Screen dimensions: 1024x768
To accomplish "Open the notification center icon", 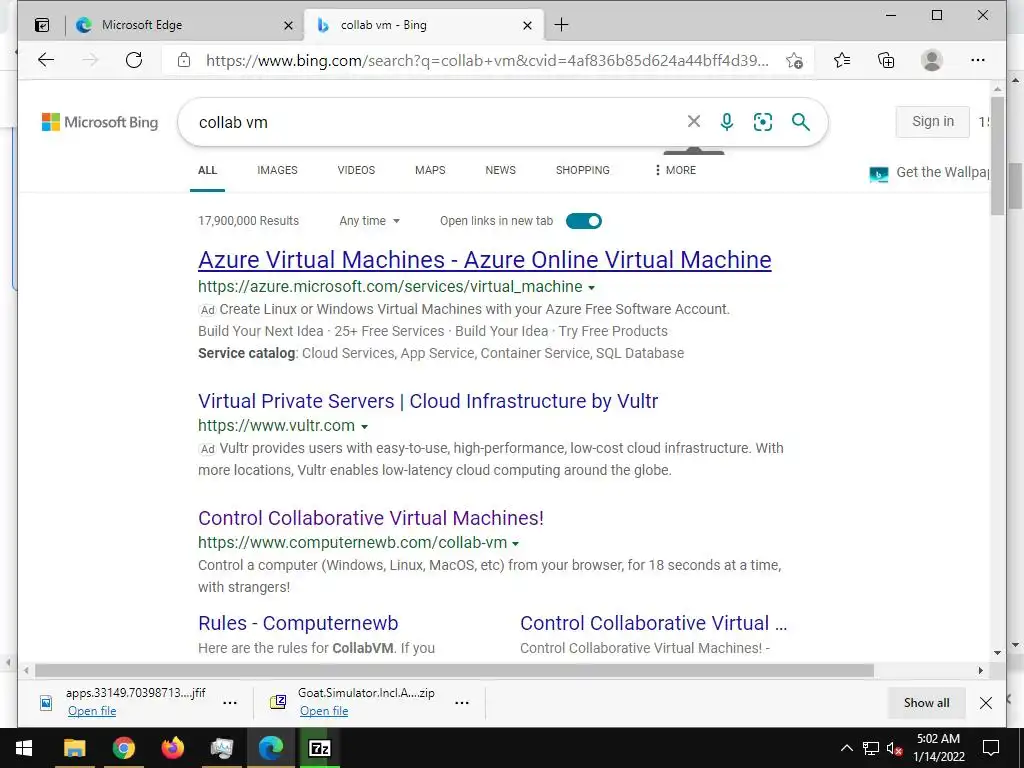I will click(x=991, y=748).
